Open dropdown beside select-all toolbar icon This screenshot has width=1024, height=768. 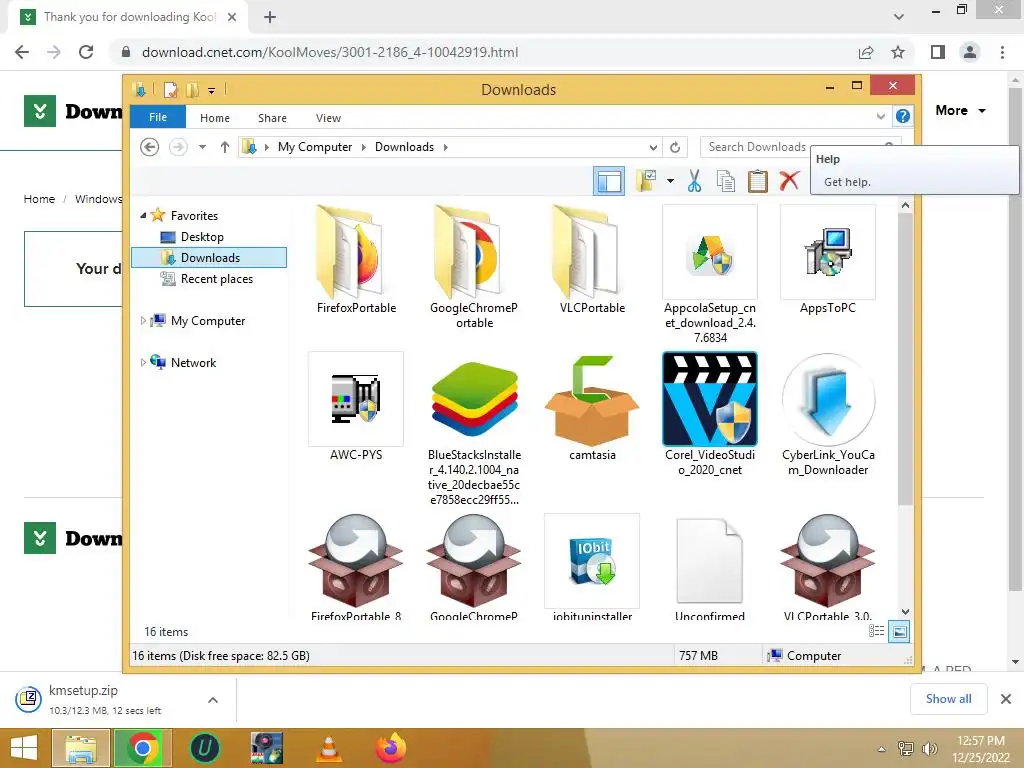click(670, 181)
